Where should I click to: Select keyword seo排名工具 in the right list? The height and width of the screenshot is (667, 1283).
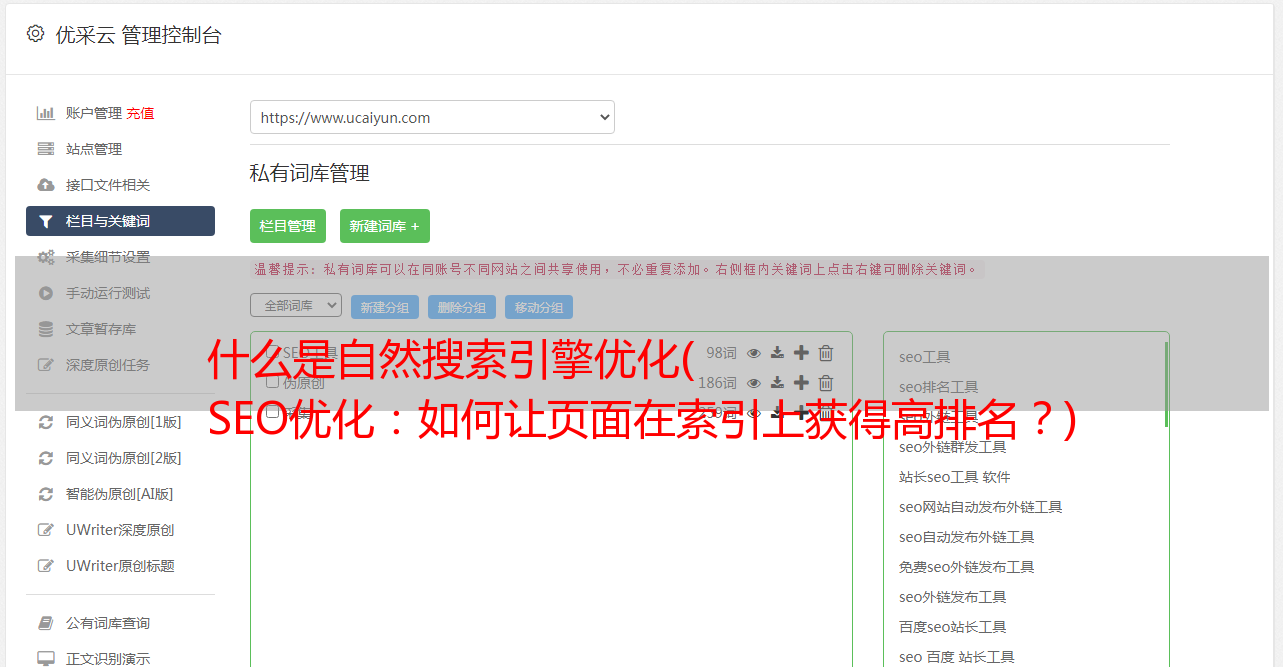point(939,387)
